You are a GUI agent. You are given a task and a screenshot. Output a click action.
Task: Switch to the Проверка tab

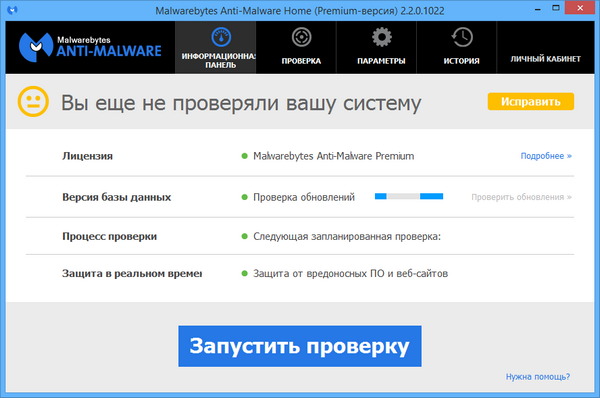coord(296,47)
